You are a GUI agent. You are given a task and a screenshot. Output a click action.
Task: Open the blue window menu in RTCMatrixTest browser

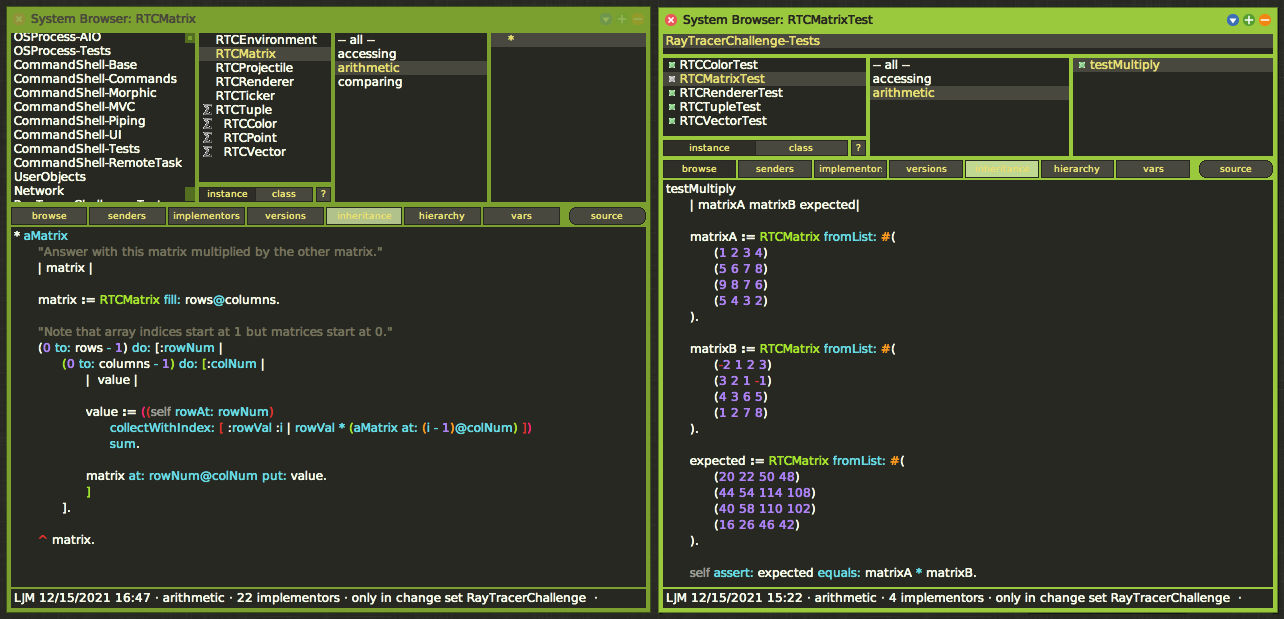tap(1233, 20)
